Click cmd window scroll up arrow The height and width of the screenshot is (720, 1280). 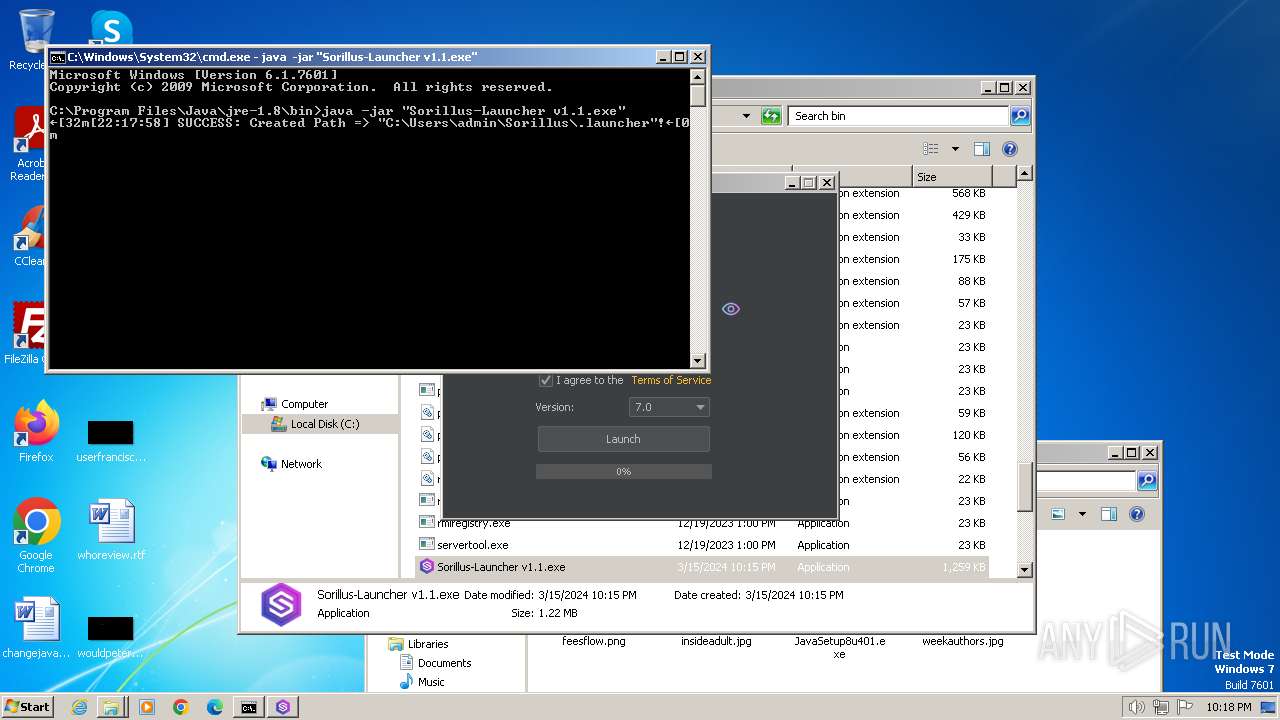pyautogui.click(x=698, y=76)
